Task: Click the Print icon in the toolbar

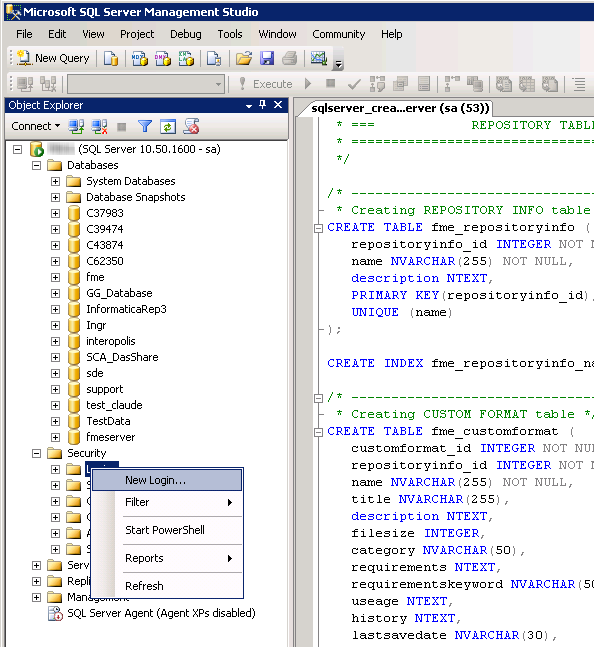Action: coord(290,58)
